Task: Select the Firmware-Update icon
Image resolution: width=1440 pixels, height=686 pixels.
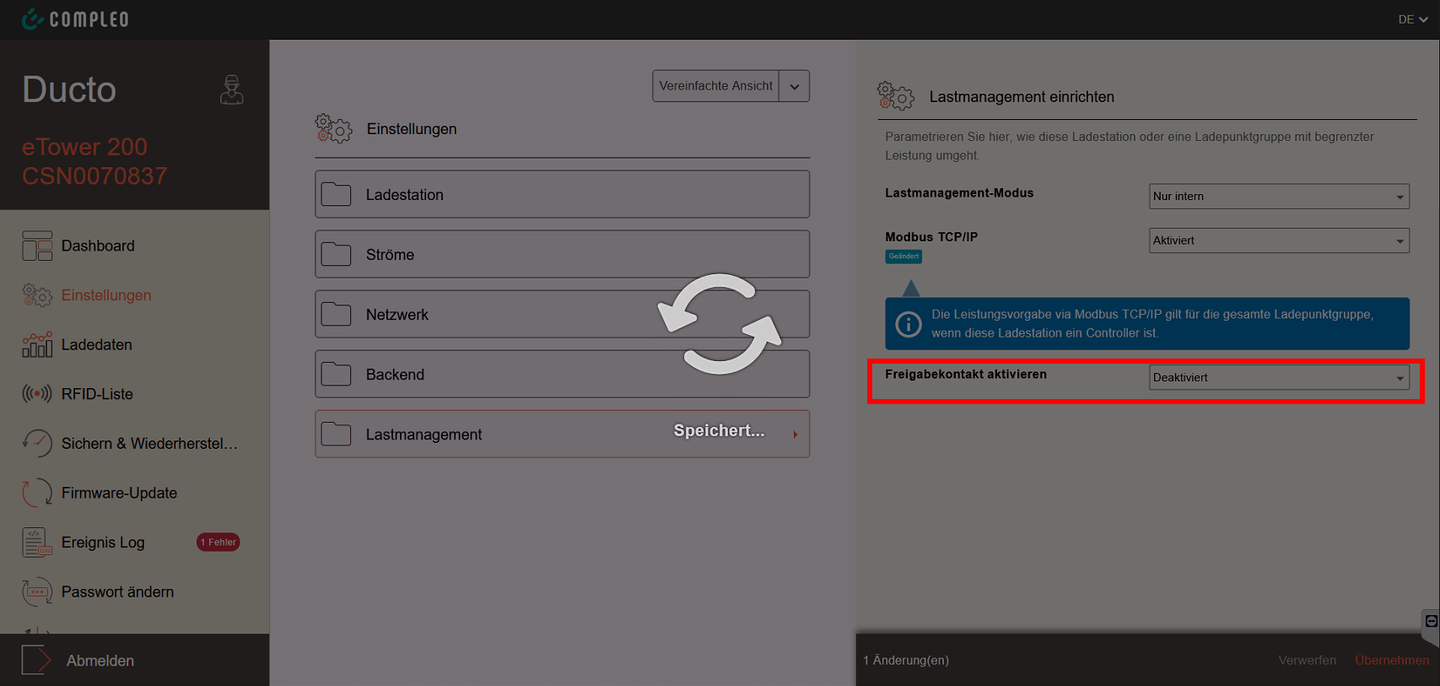Action: click(x=37, y=493)
